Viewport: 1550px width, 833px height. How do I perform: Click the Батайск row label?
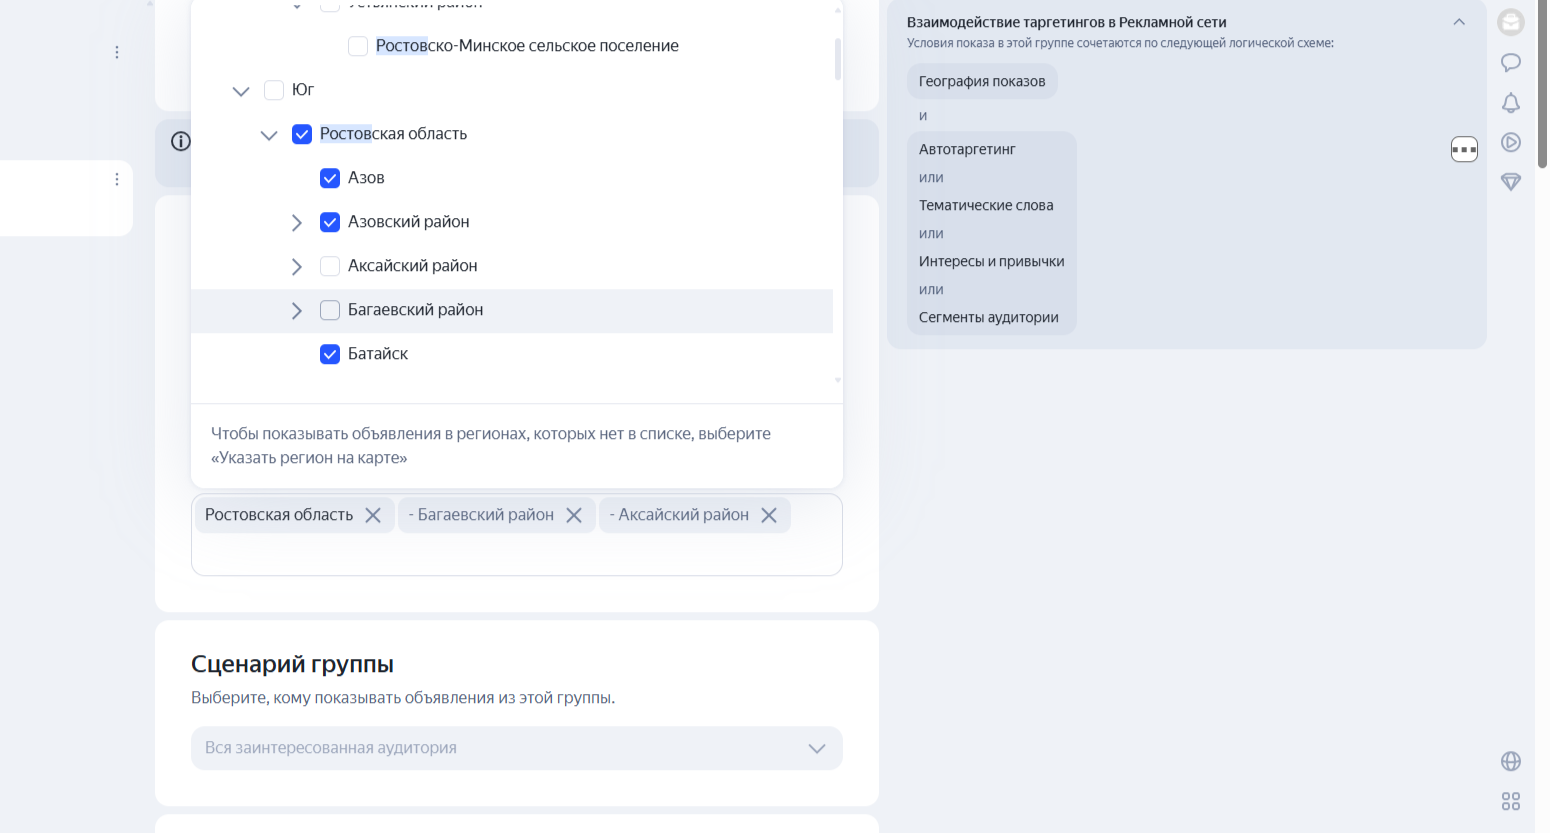(x=378, y=354)
